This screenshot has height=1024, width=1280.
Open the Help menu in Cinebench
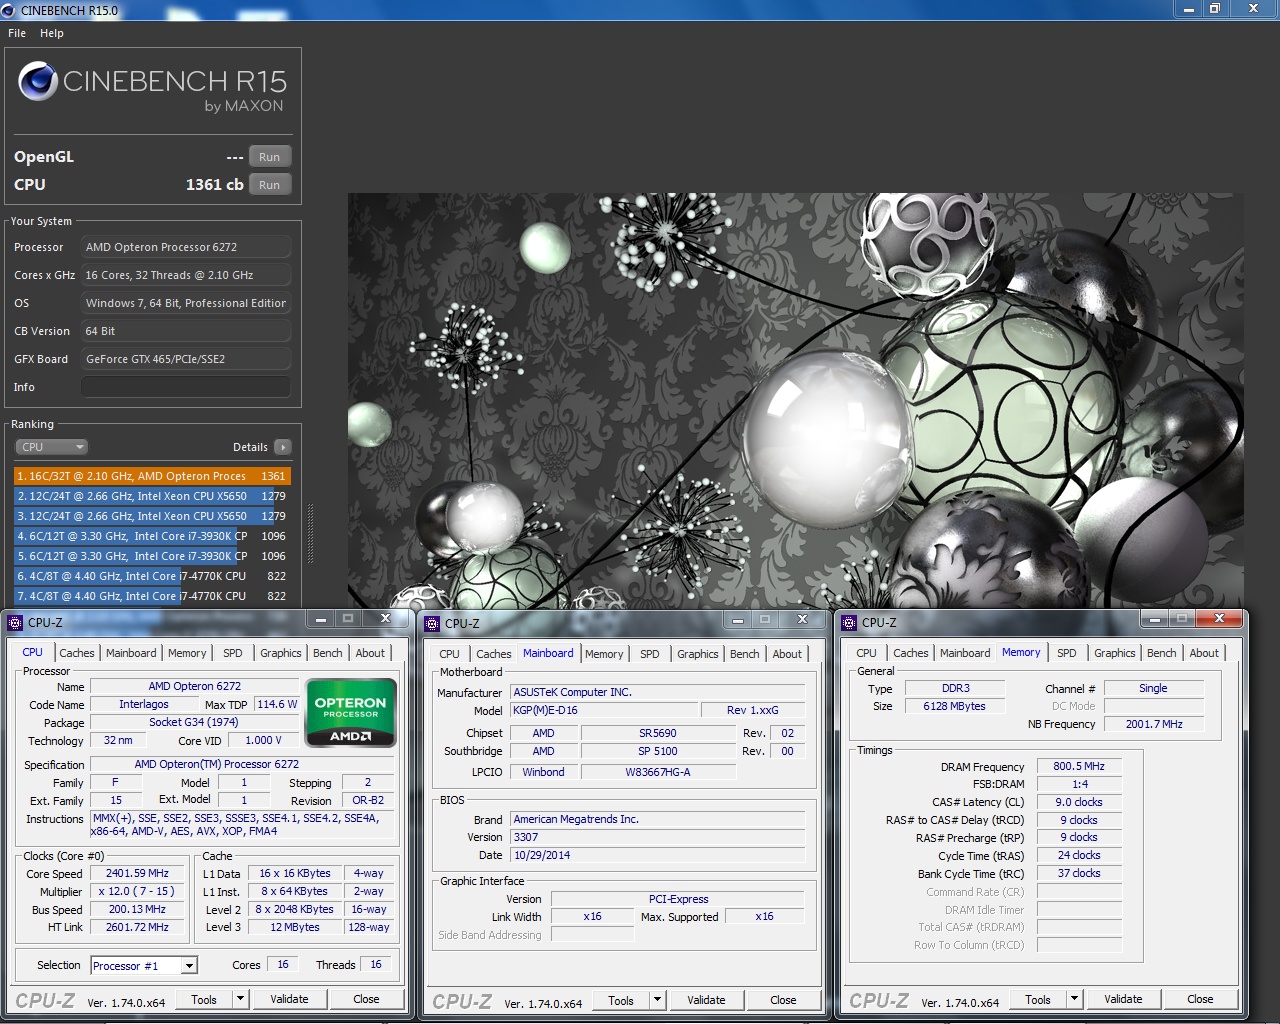(52, 33)
